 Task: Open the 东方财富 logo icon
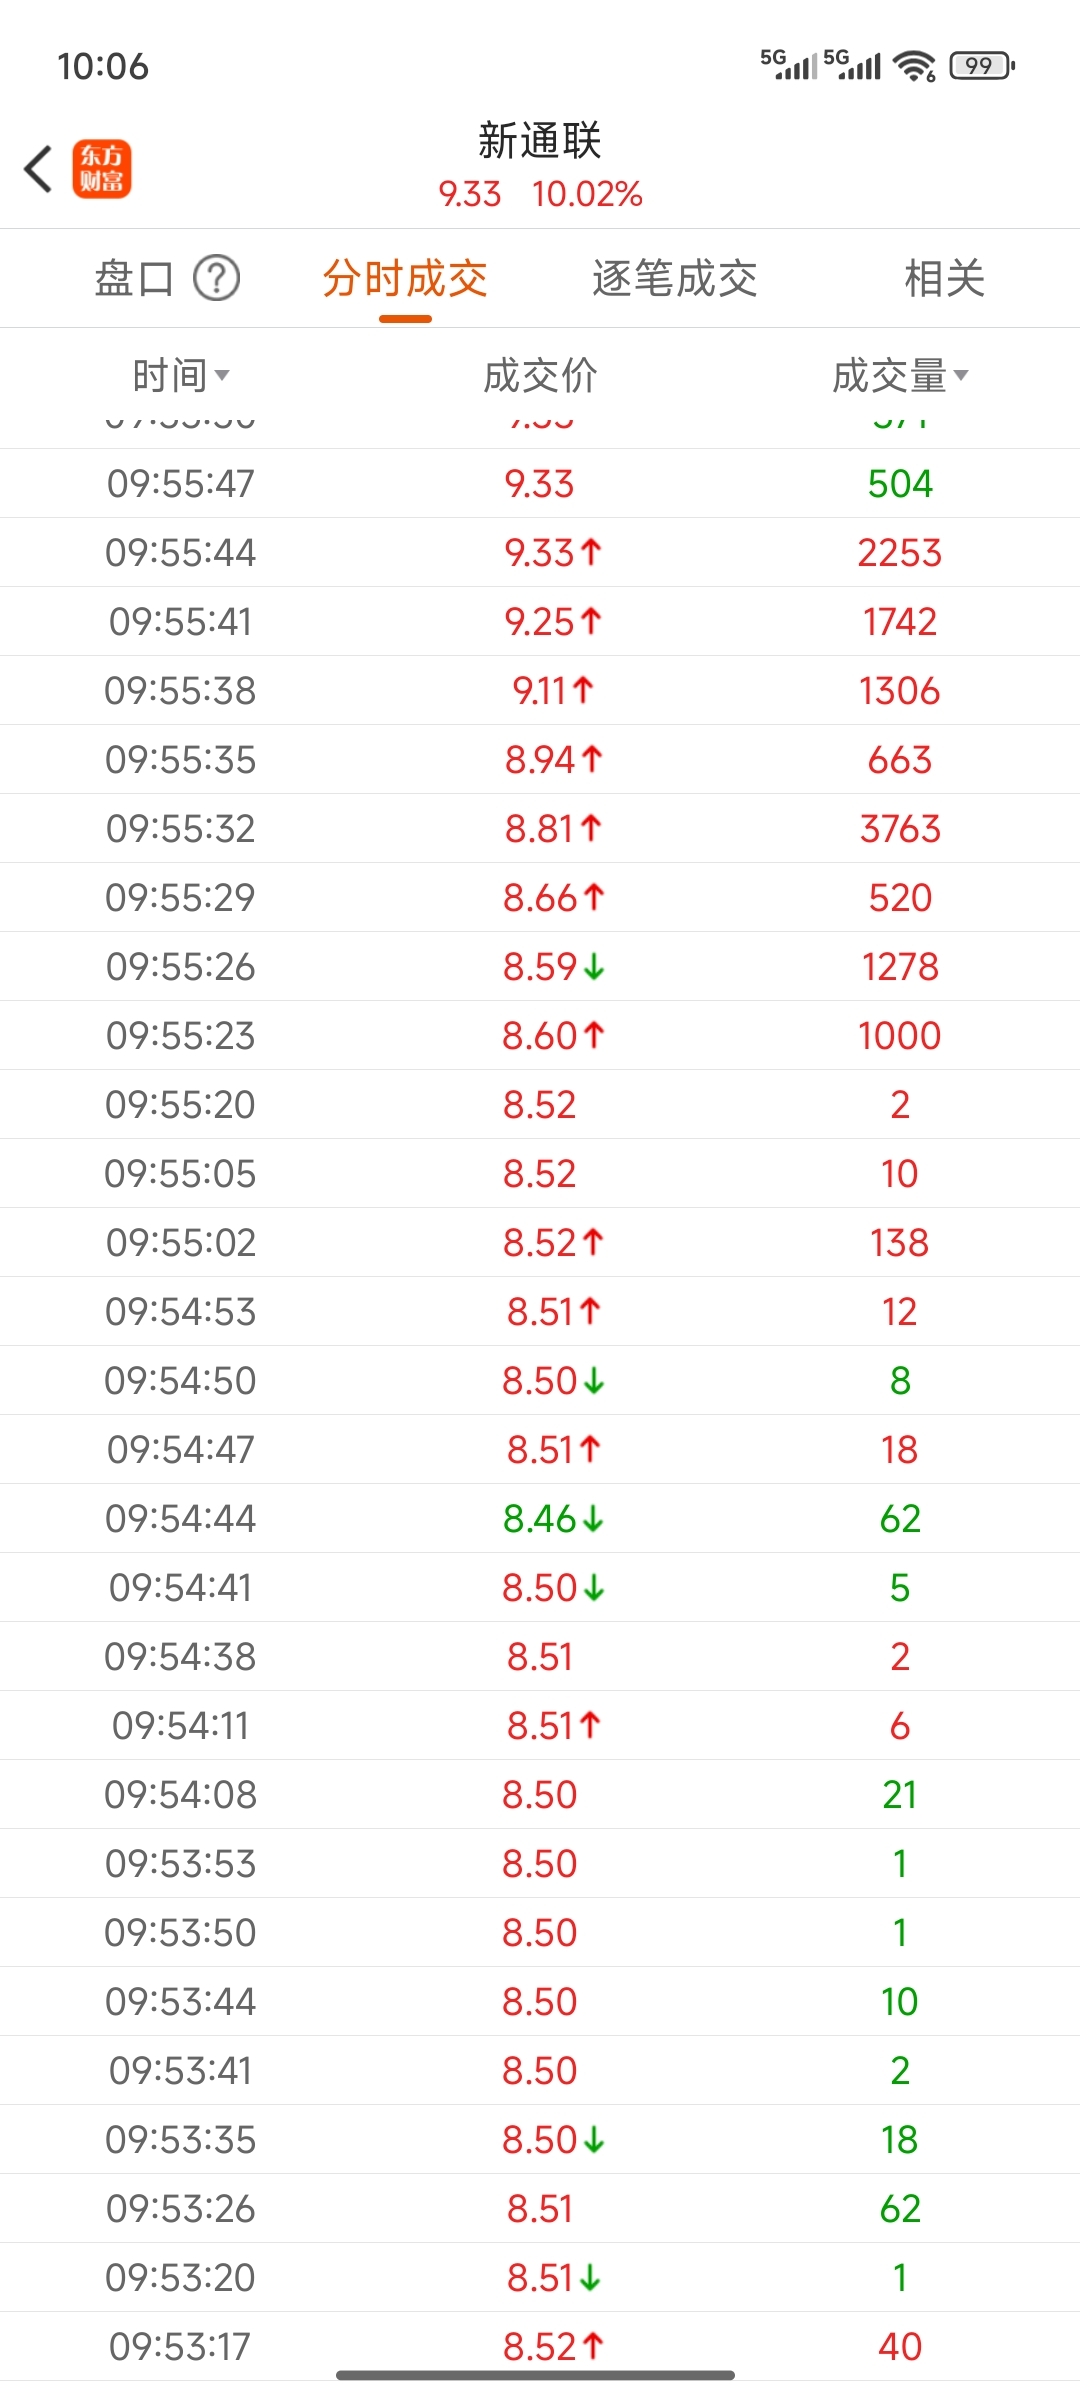(x=101, y=169)
